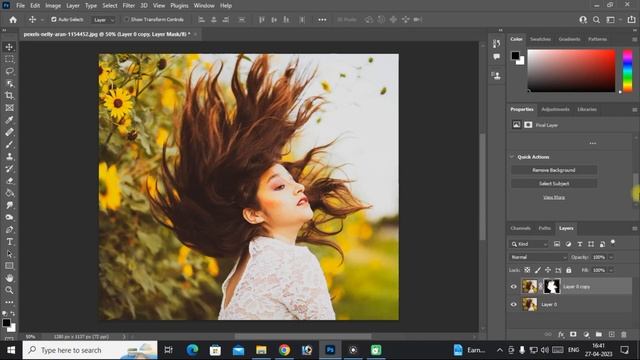The image size is (640, 360).
Task: Open the Filter menu
Action: pyautogui.click(x=129, y=6)
